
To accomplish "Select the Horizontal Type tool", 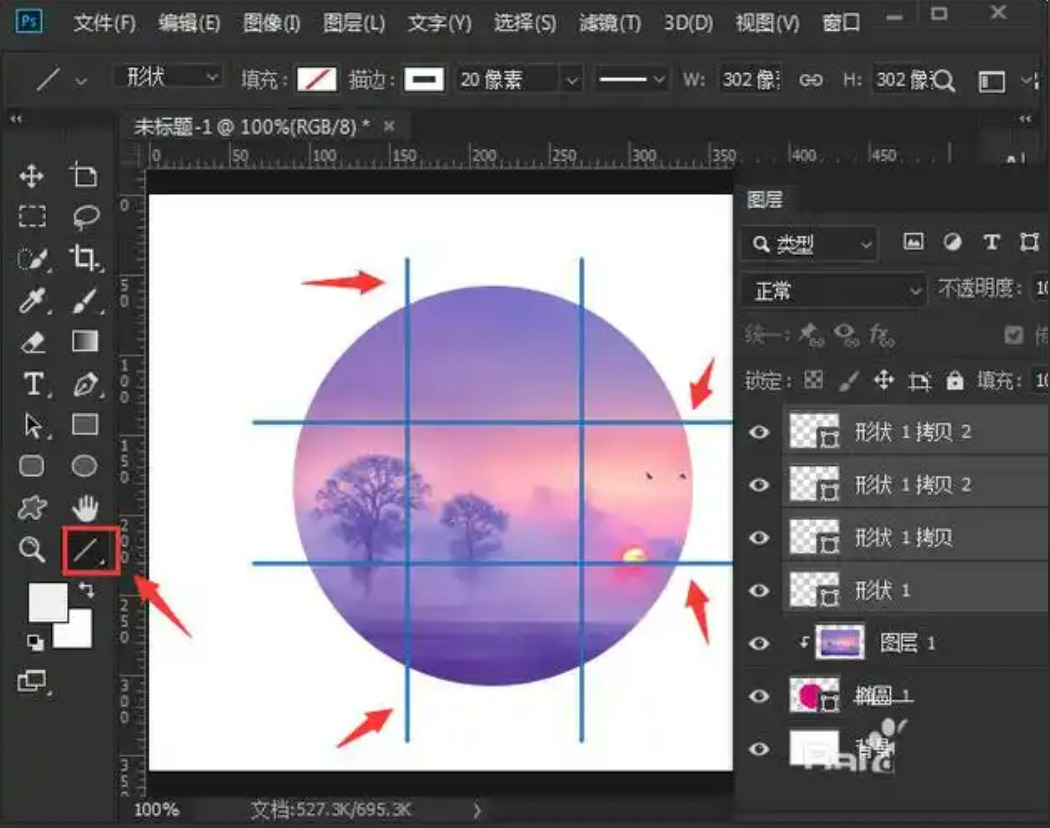I will coord(33,385).
